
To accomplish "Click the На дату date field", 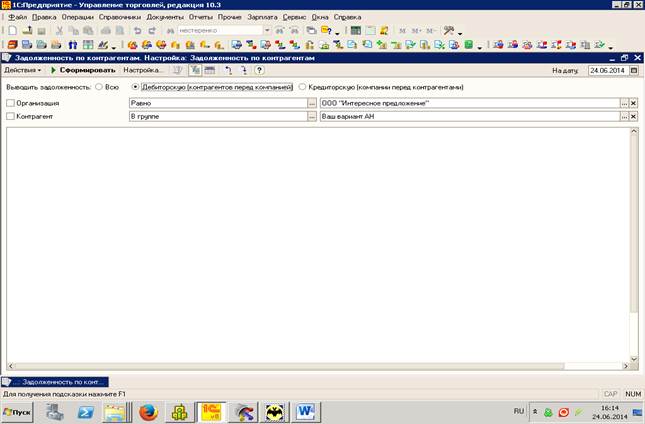I will click(x=609, y=70).
